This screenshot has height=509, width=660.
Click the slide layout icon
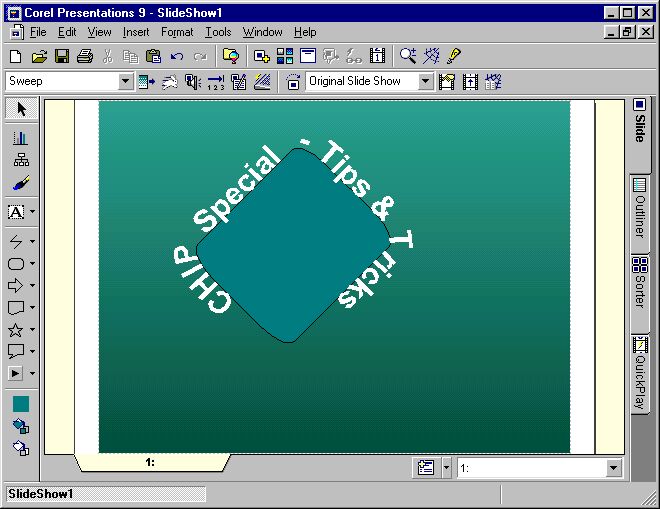click(x=308, y=56)
